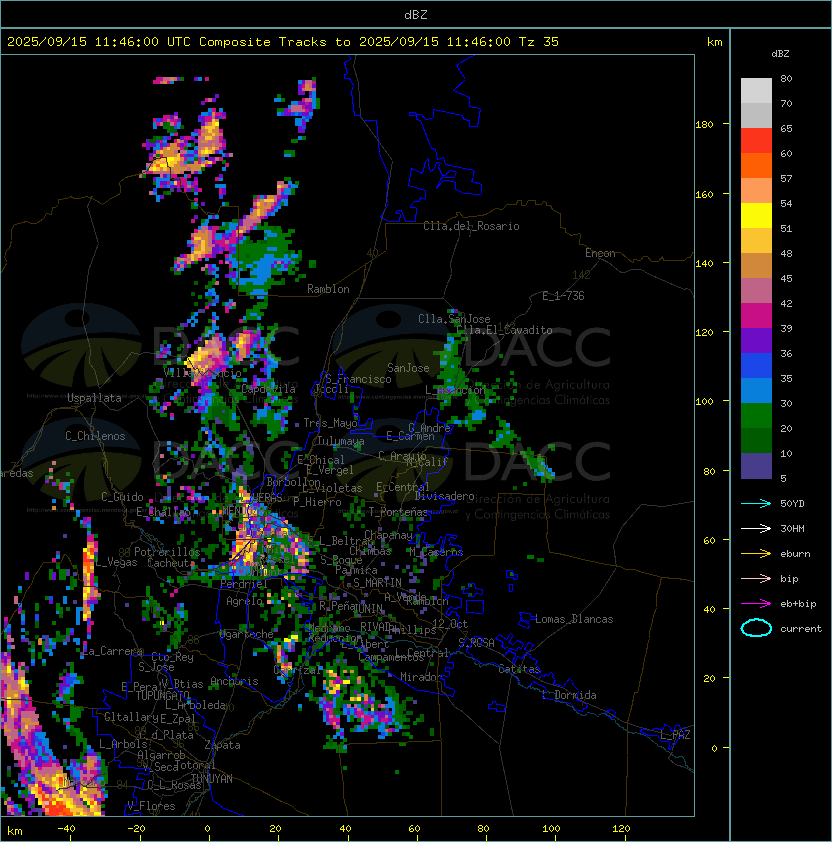
Task: Click the 'La_Carrera' map label
Action: [x=113, y=651]
